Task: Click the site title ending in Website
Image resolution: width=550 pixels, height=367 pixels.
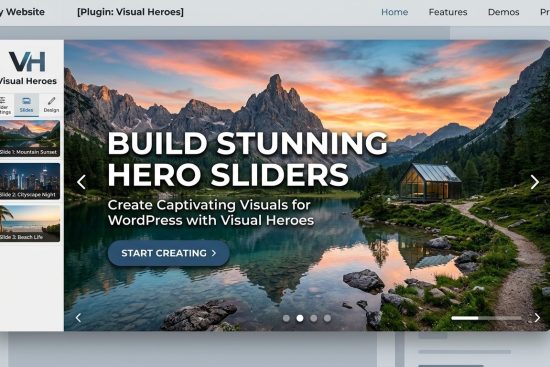Action: (x=22, y=12)
